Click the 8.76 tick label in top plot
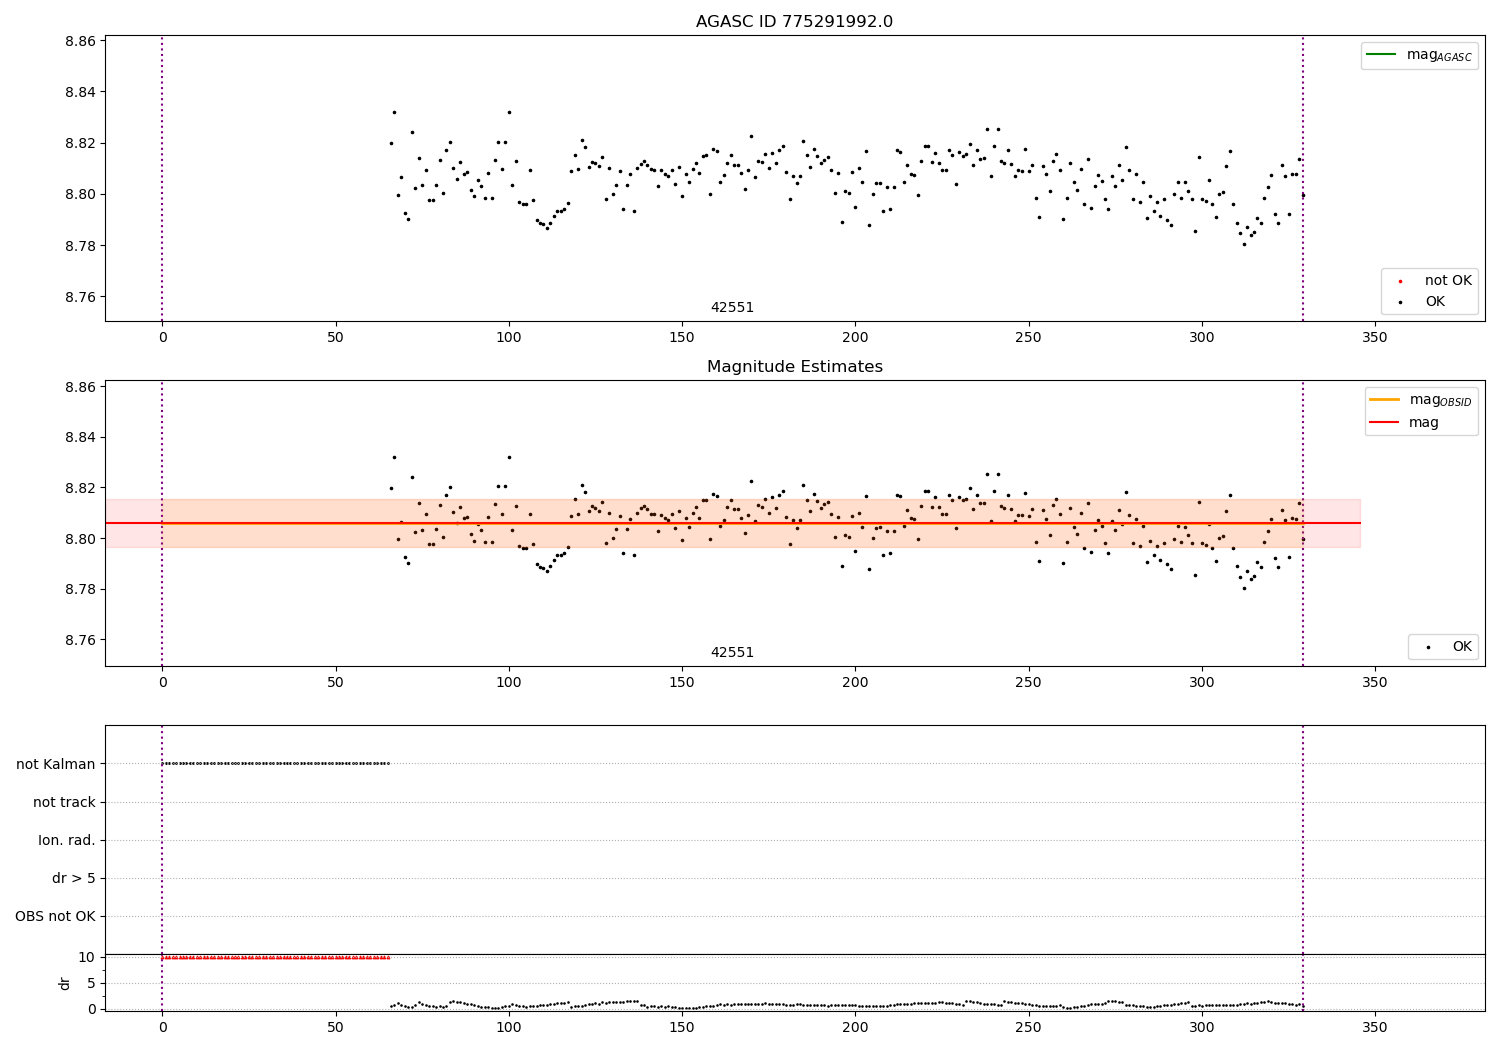 point(80,297)
